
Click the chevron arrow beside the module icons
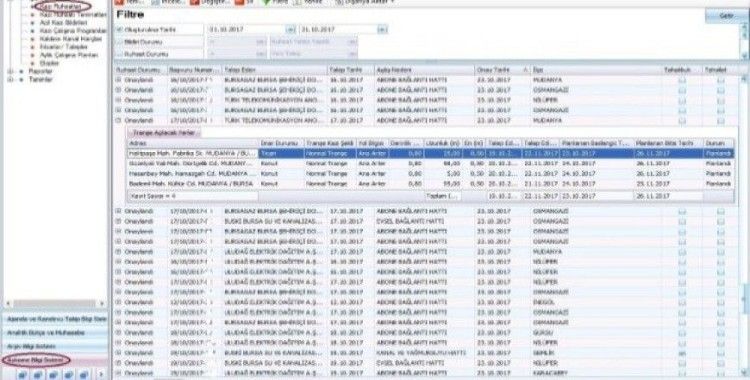click(x=101, y=375)
